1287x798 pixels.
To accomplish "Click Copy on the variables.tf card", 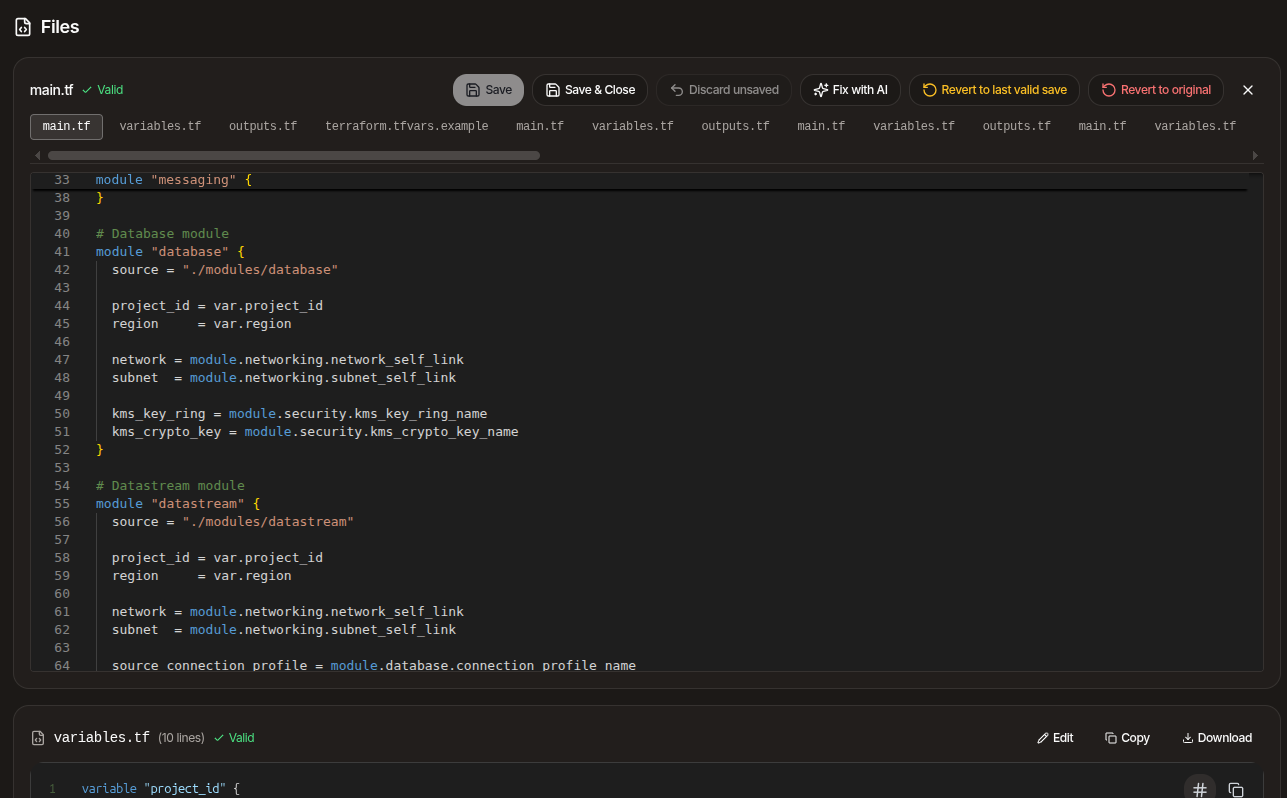I will pyautogui.click(x=1127, y=738).
